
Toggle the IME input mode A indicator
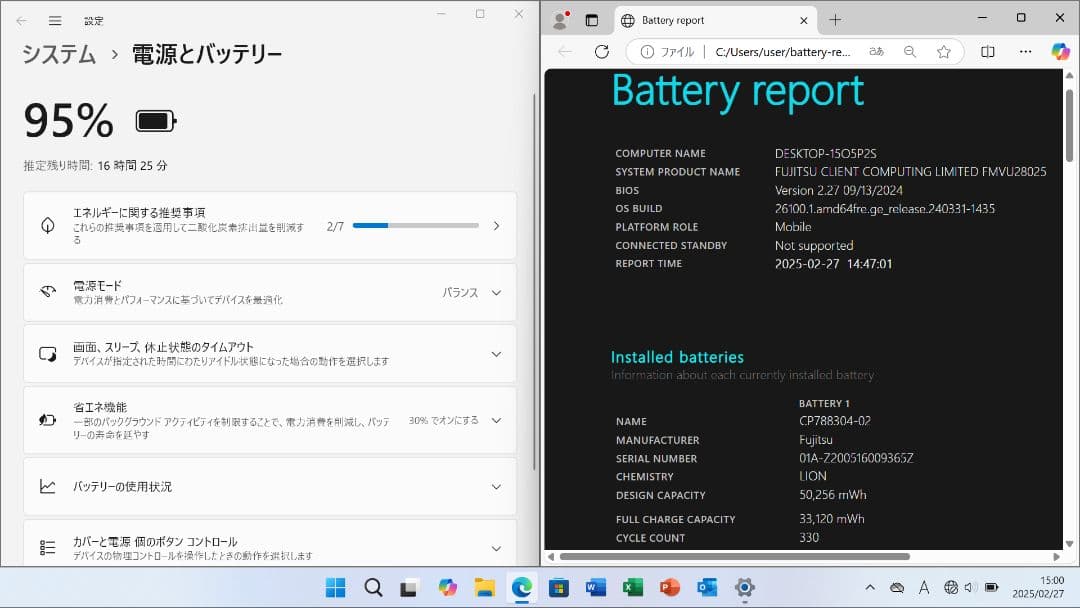[x=923, y=587]
